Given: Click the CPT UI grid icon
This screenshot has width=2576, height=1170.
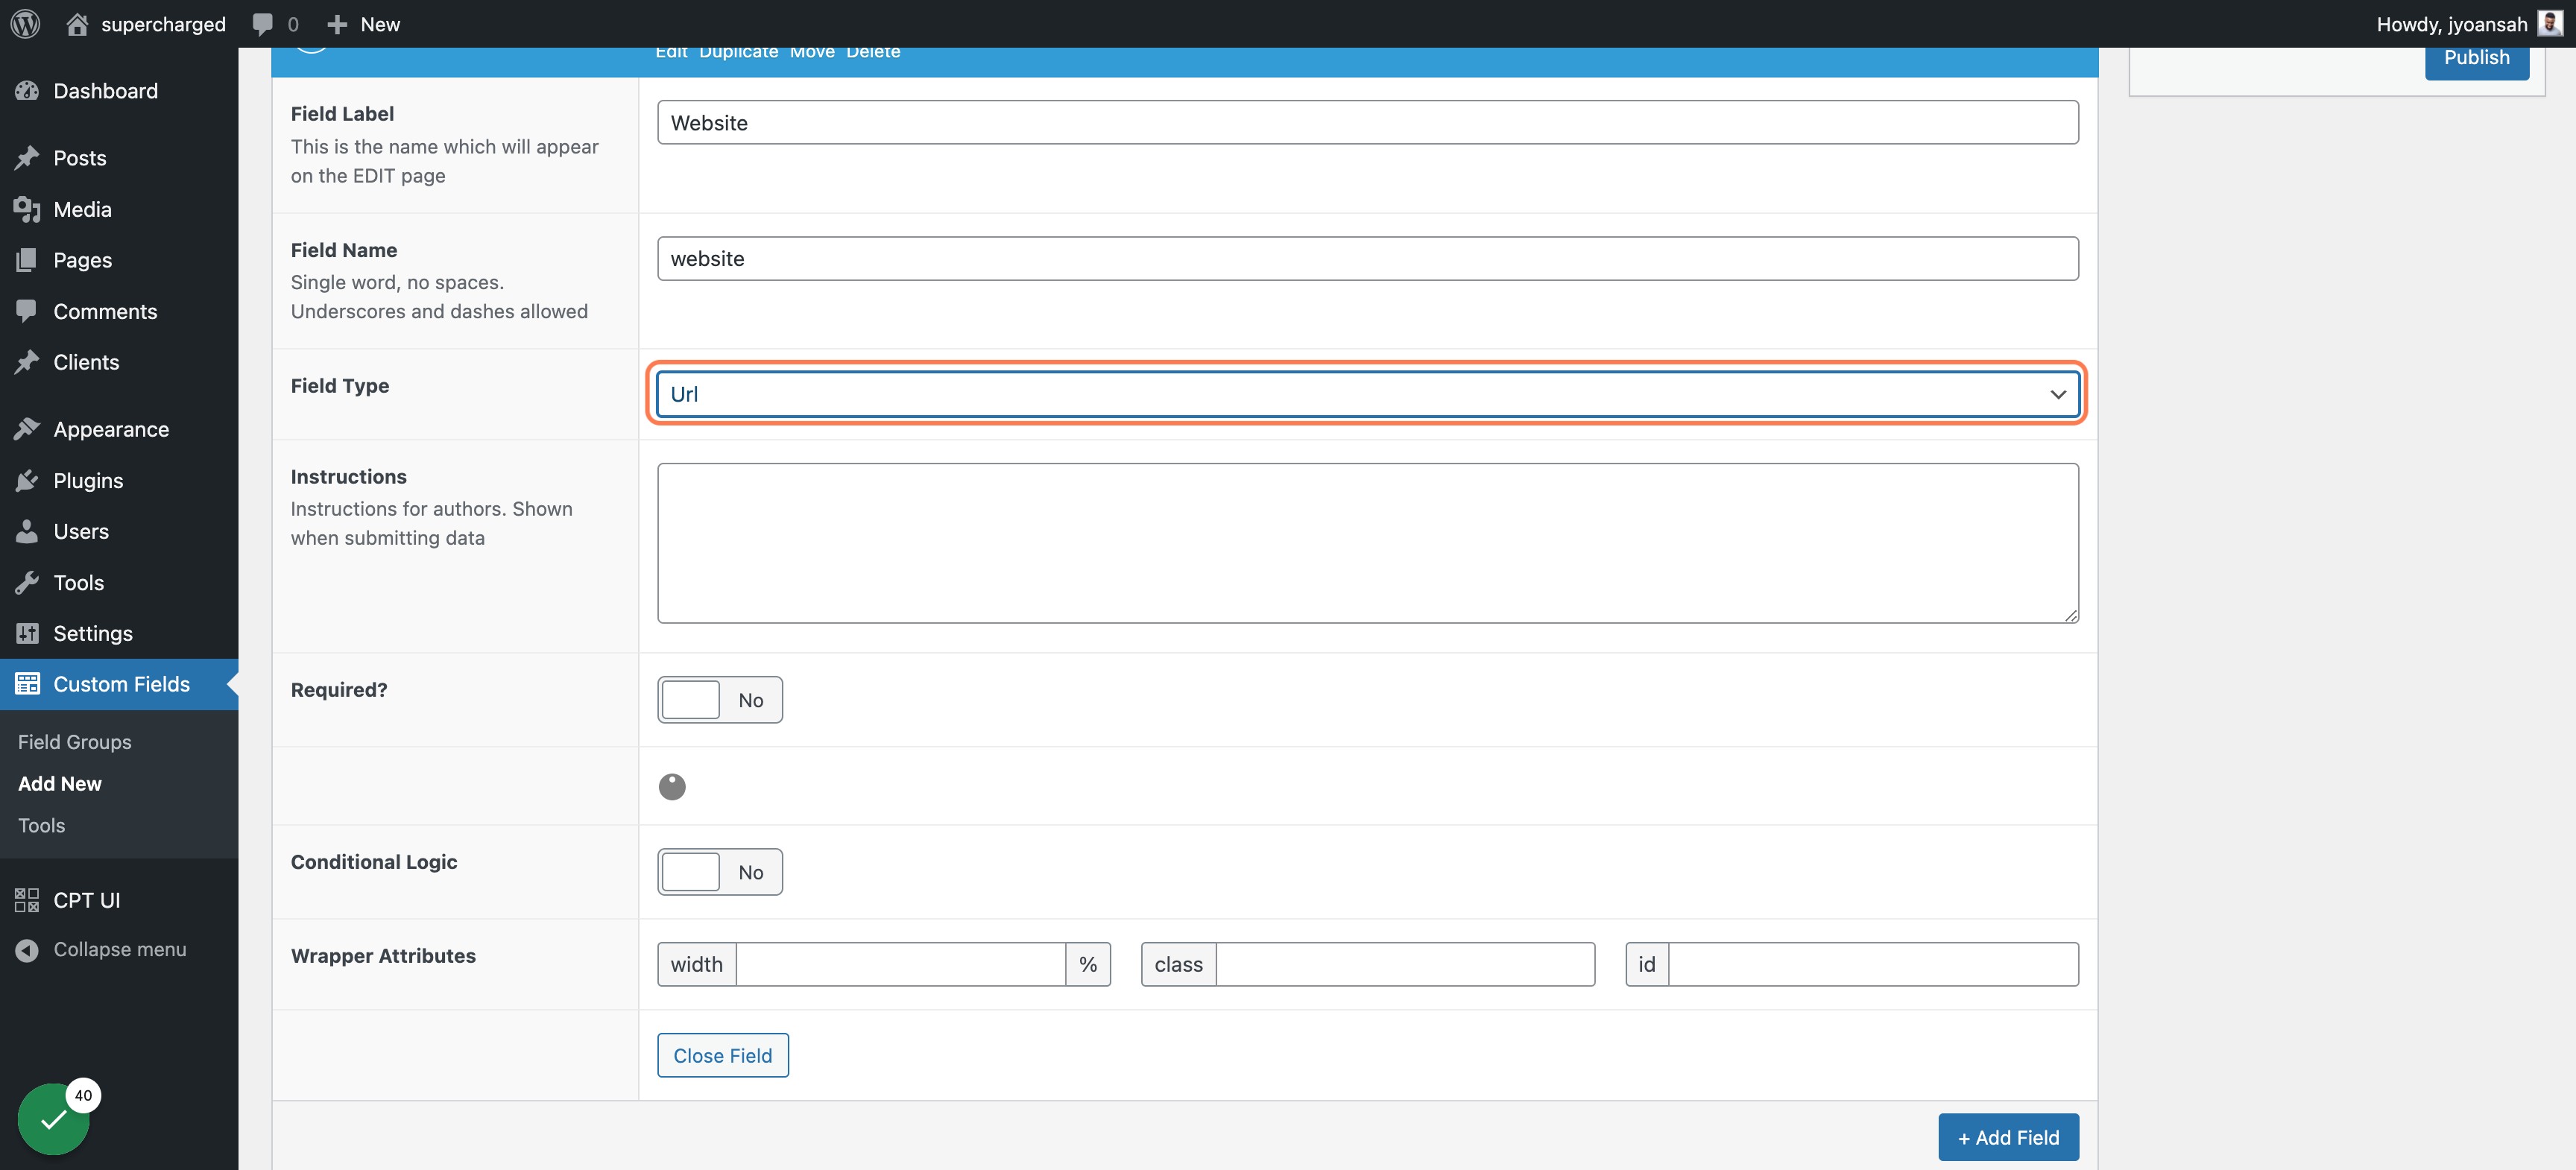Looking at the screenshot, I should pyautogui.click(x=27, y=900).
